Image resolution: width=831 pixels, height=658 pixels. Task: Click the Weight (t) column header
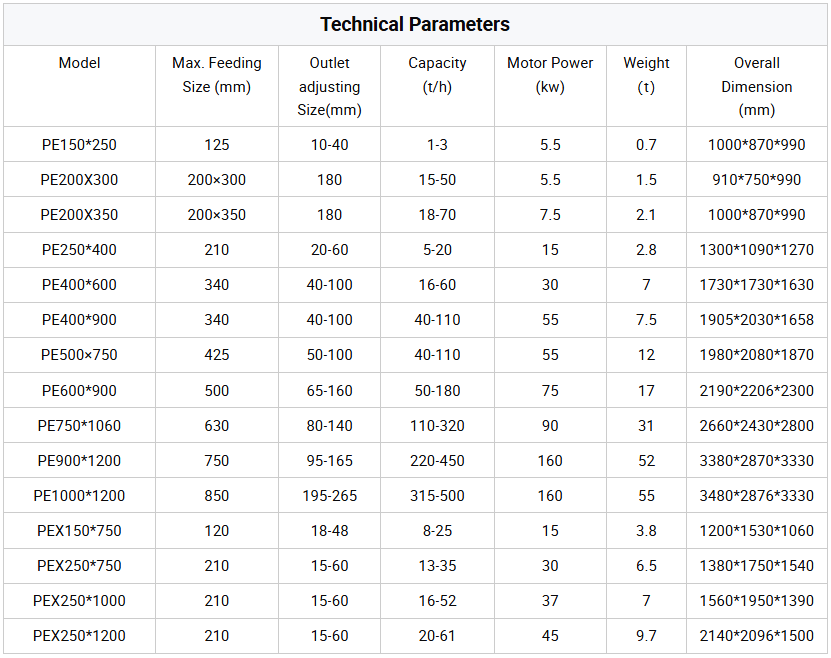[646, 75]
